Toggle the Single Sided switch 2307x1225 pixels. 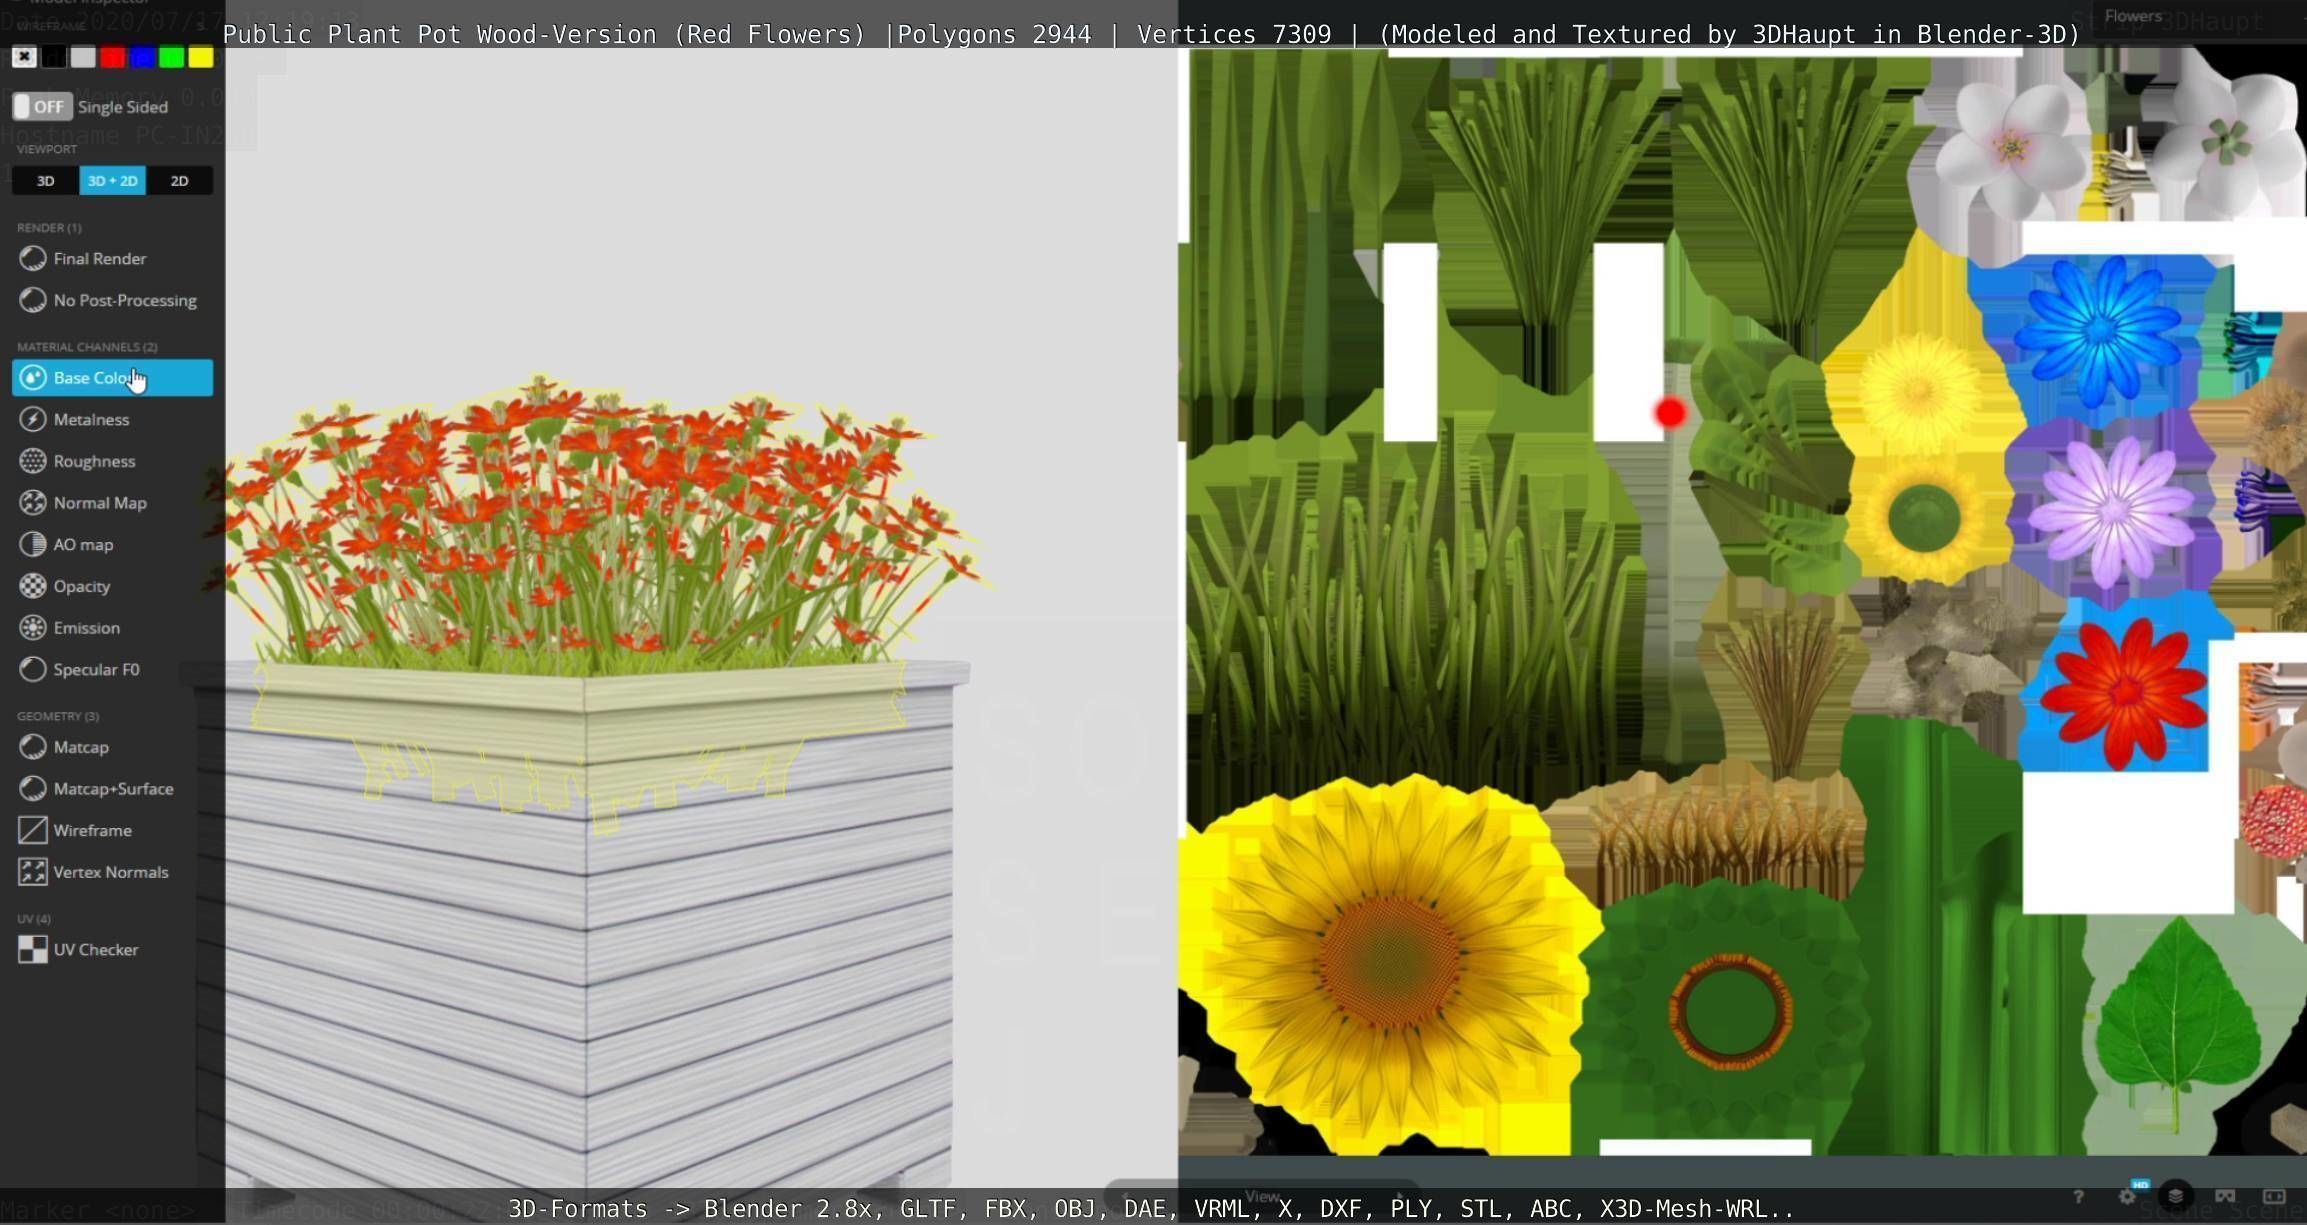point(42,106)
